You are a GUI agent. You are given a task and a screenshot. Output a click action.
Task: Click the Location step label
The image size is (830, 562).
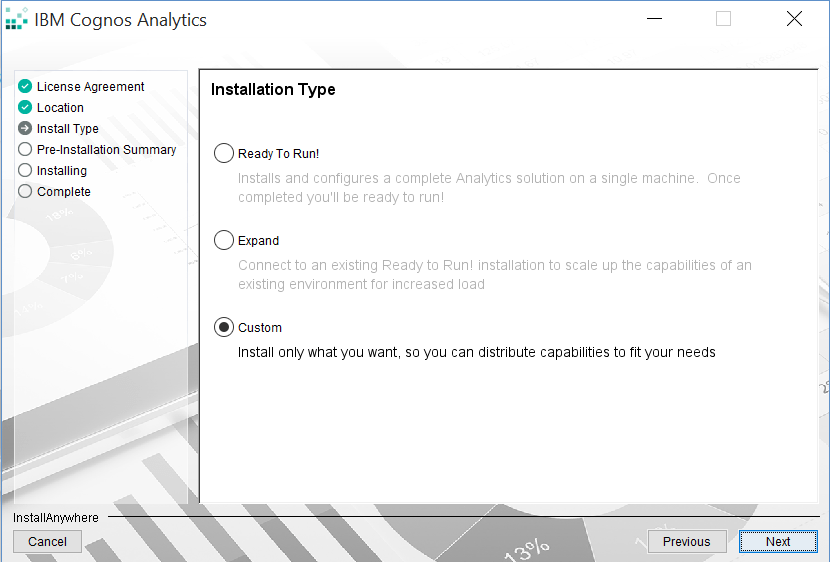tap(60, 107)
